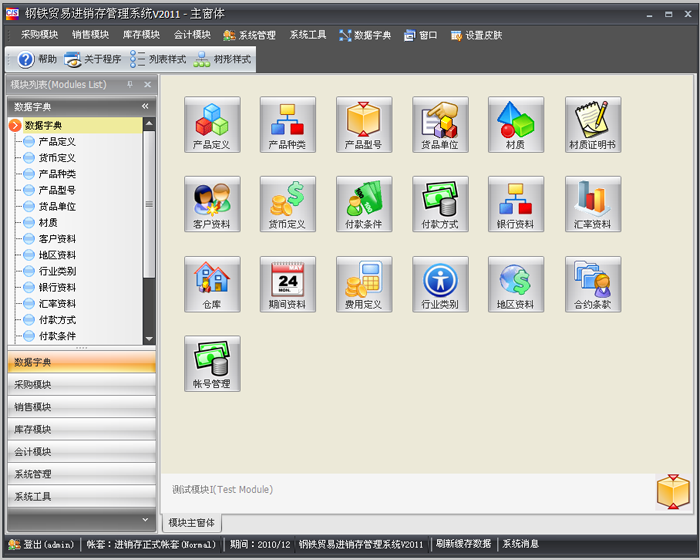Screen dimensions: 700x560
Task: Click 刷新缓存数据 in status bar
Action: (x=463, y=544)
